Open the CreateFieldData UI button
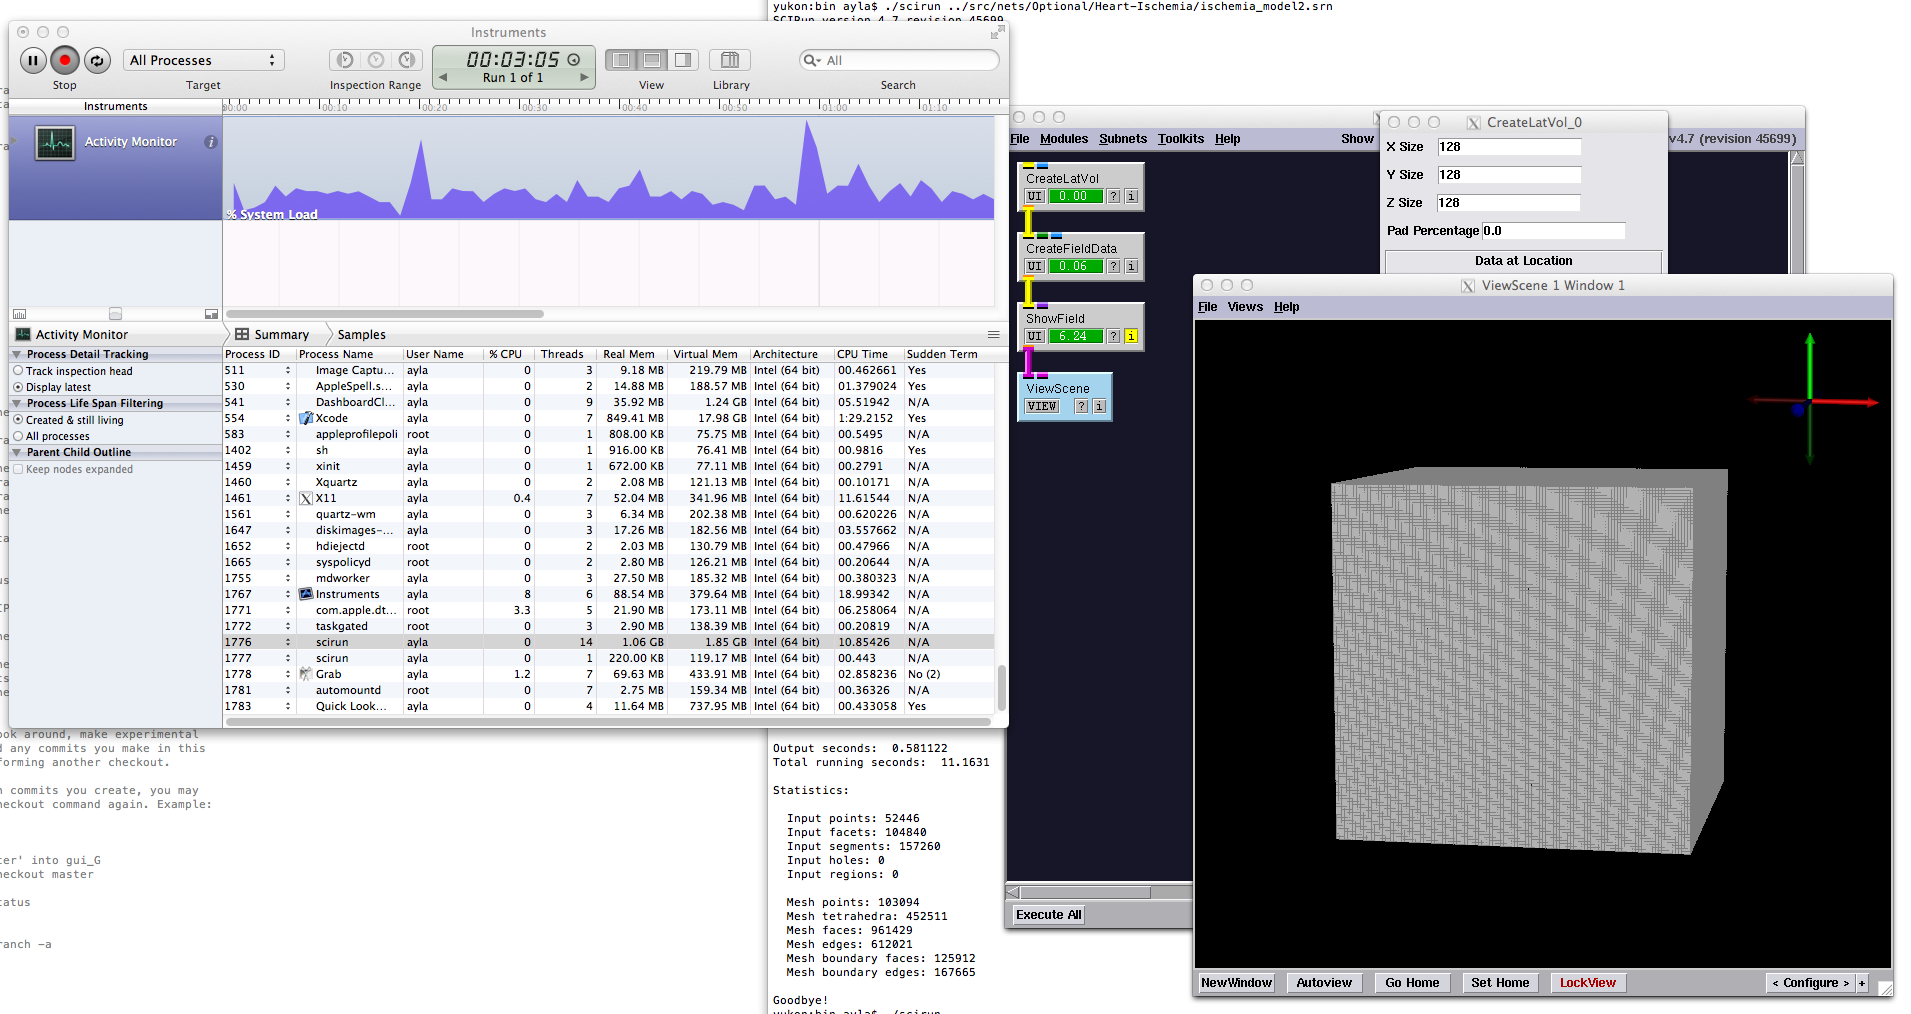 click(x=1035, y=266)
